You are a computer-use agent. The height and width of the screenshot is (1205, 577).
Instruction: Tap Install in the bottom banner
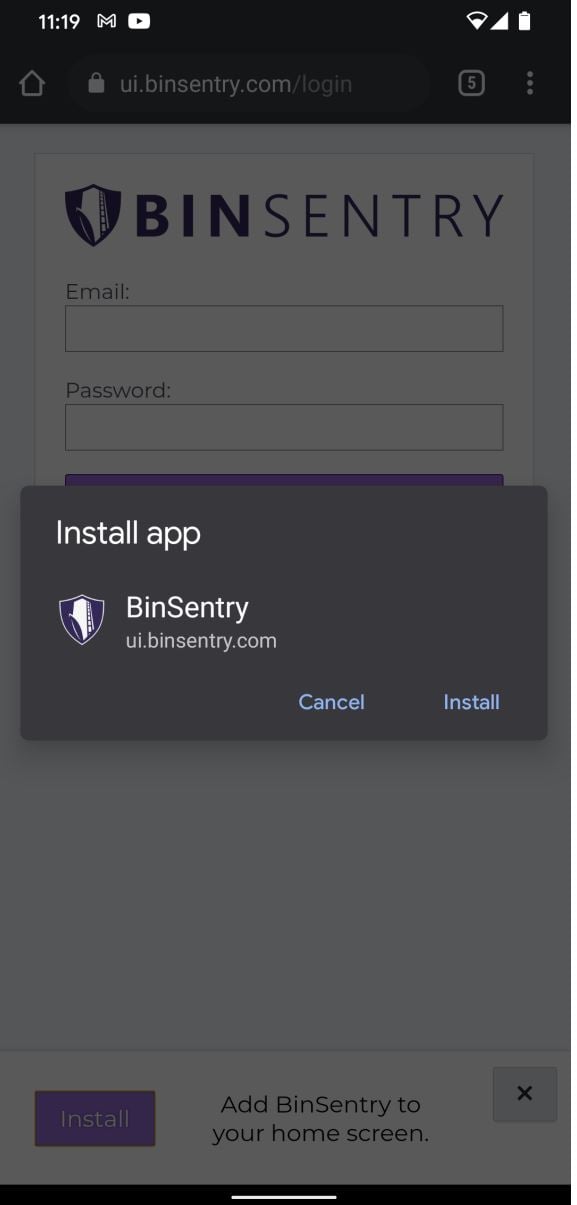click(x=95, y=1119)
